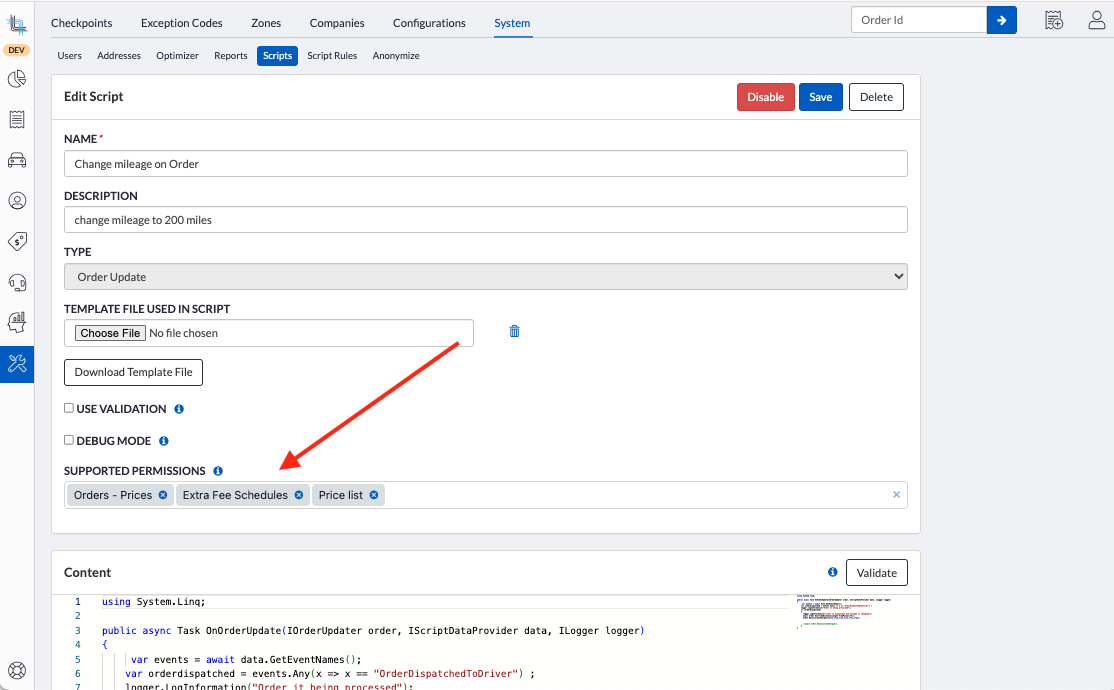1114x690 pixels.
Task: Open the headset support sidebar icon
Action: (x=17, y=283)
